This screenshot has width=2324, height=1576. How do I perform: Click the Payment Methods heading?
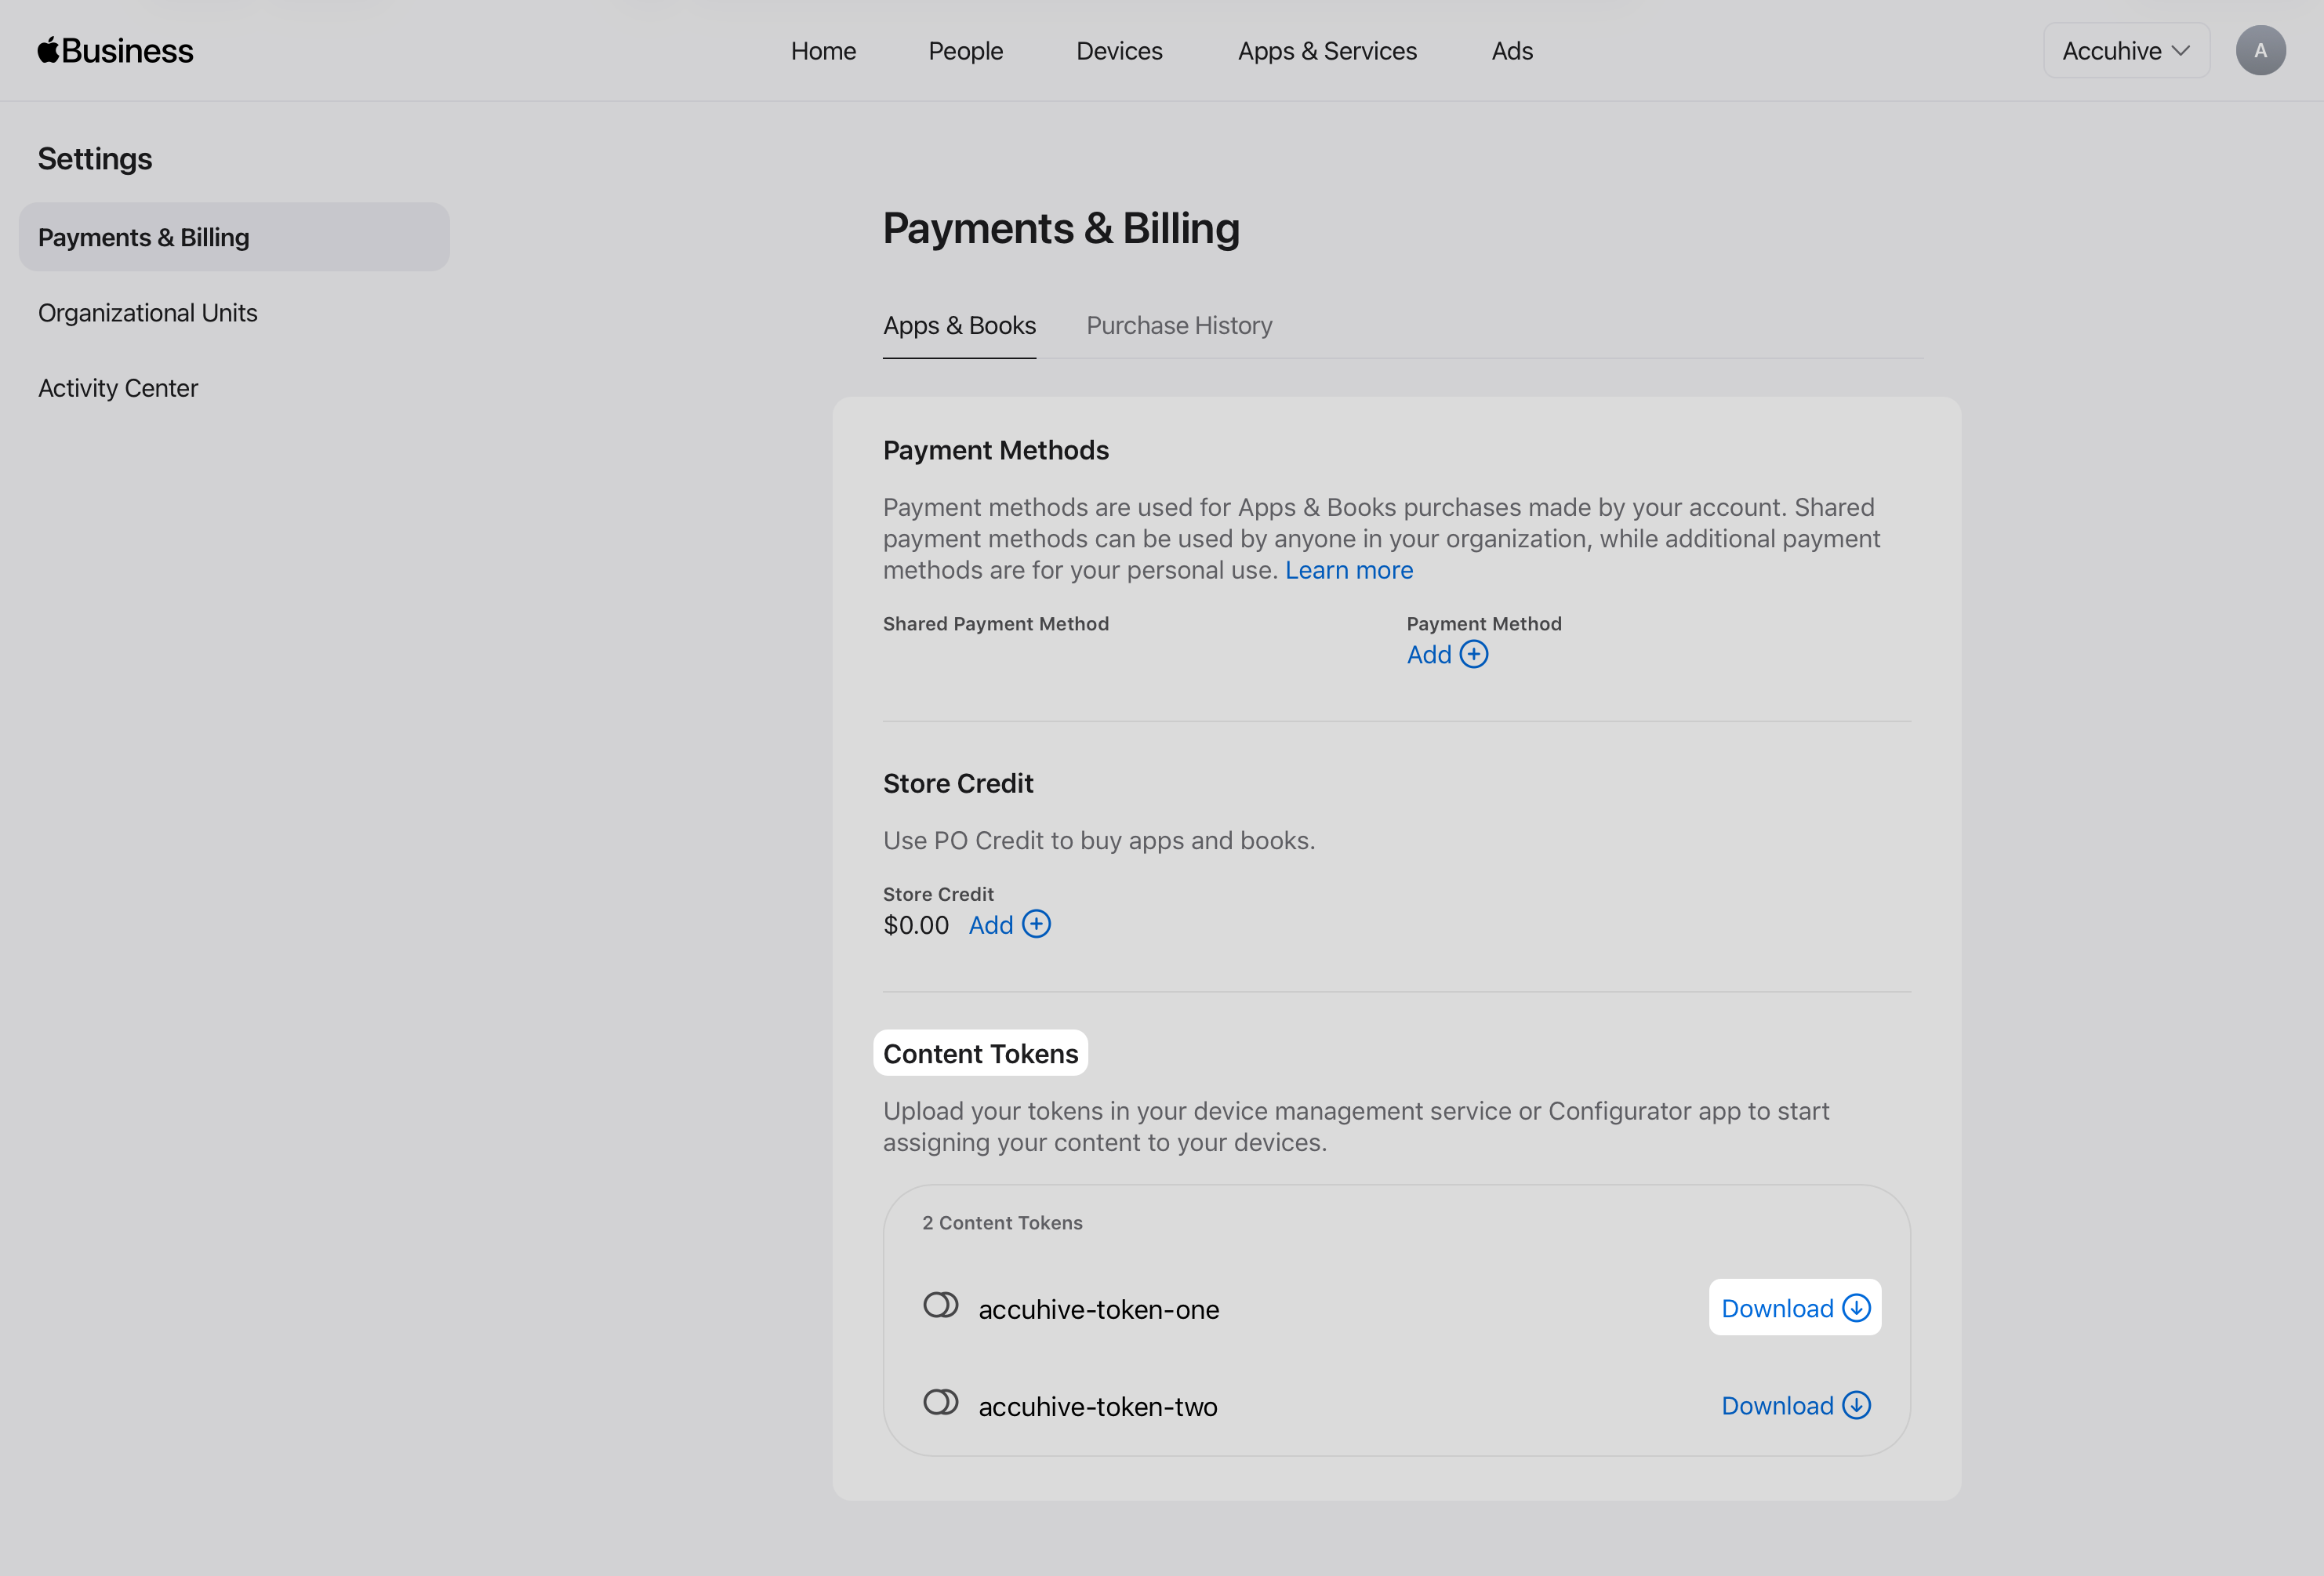[x=996, y=450]
